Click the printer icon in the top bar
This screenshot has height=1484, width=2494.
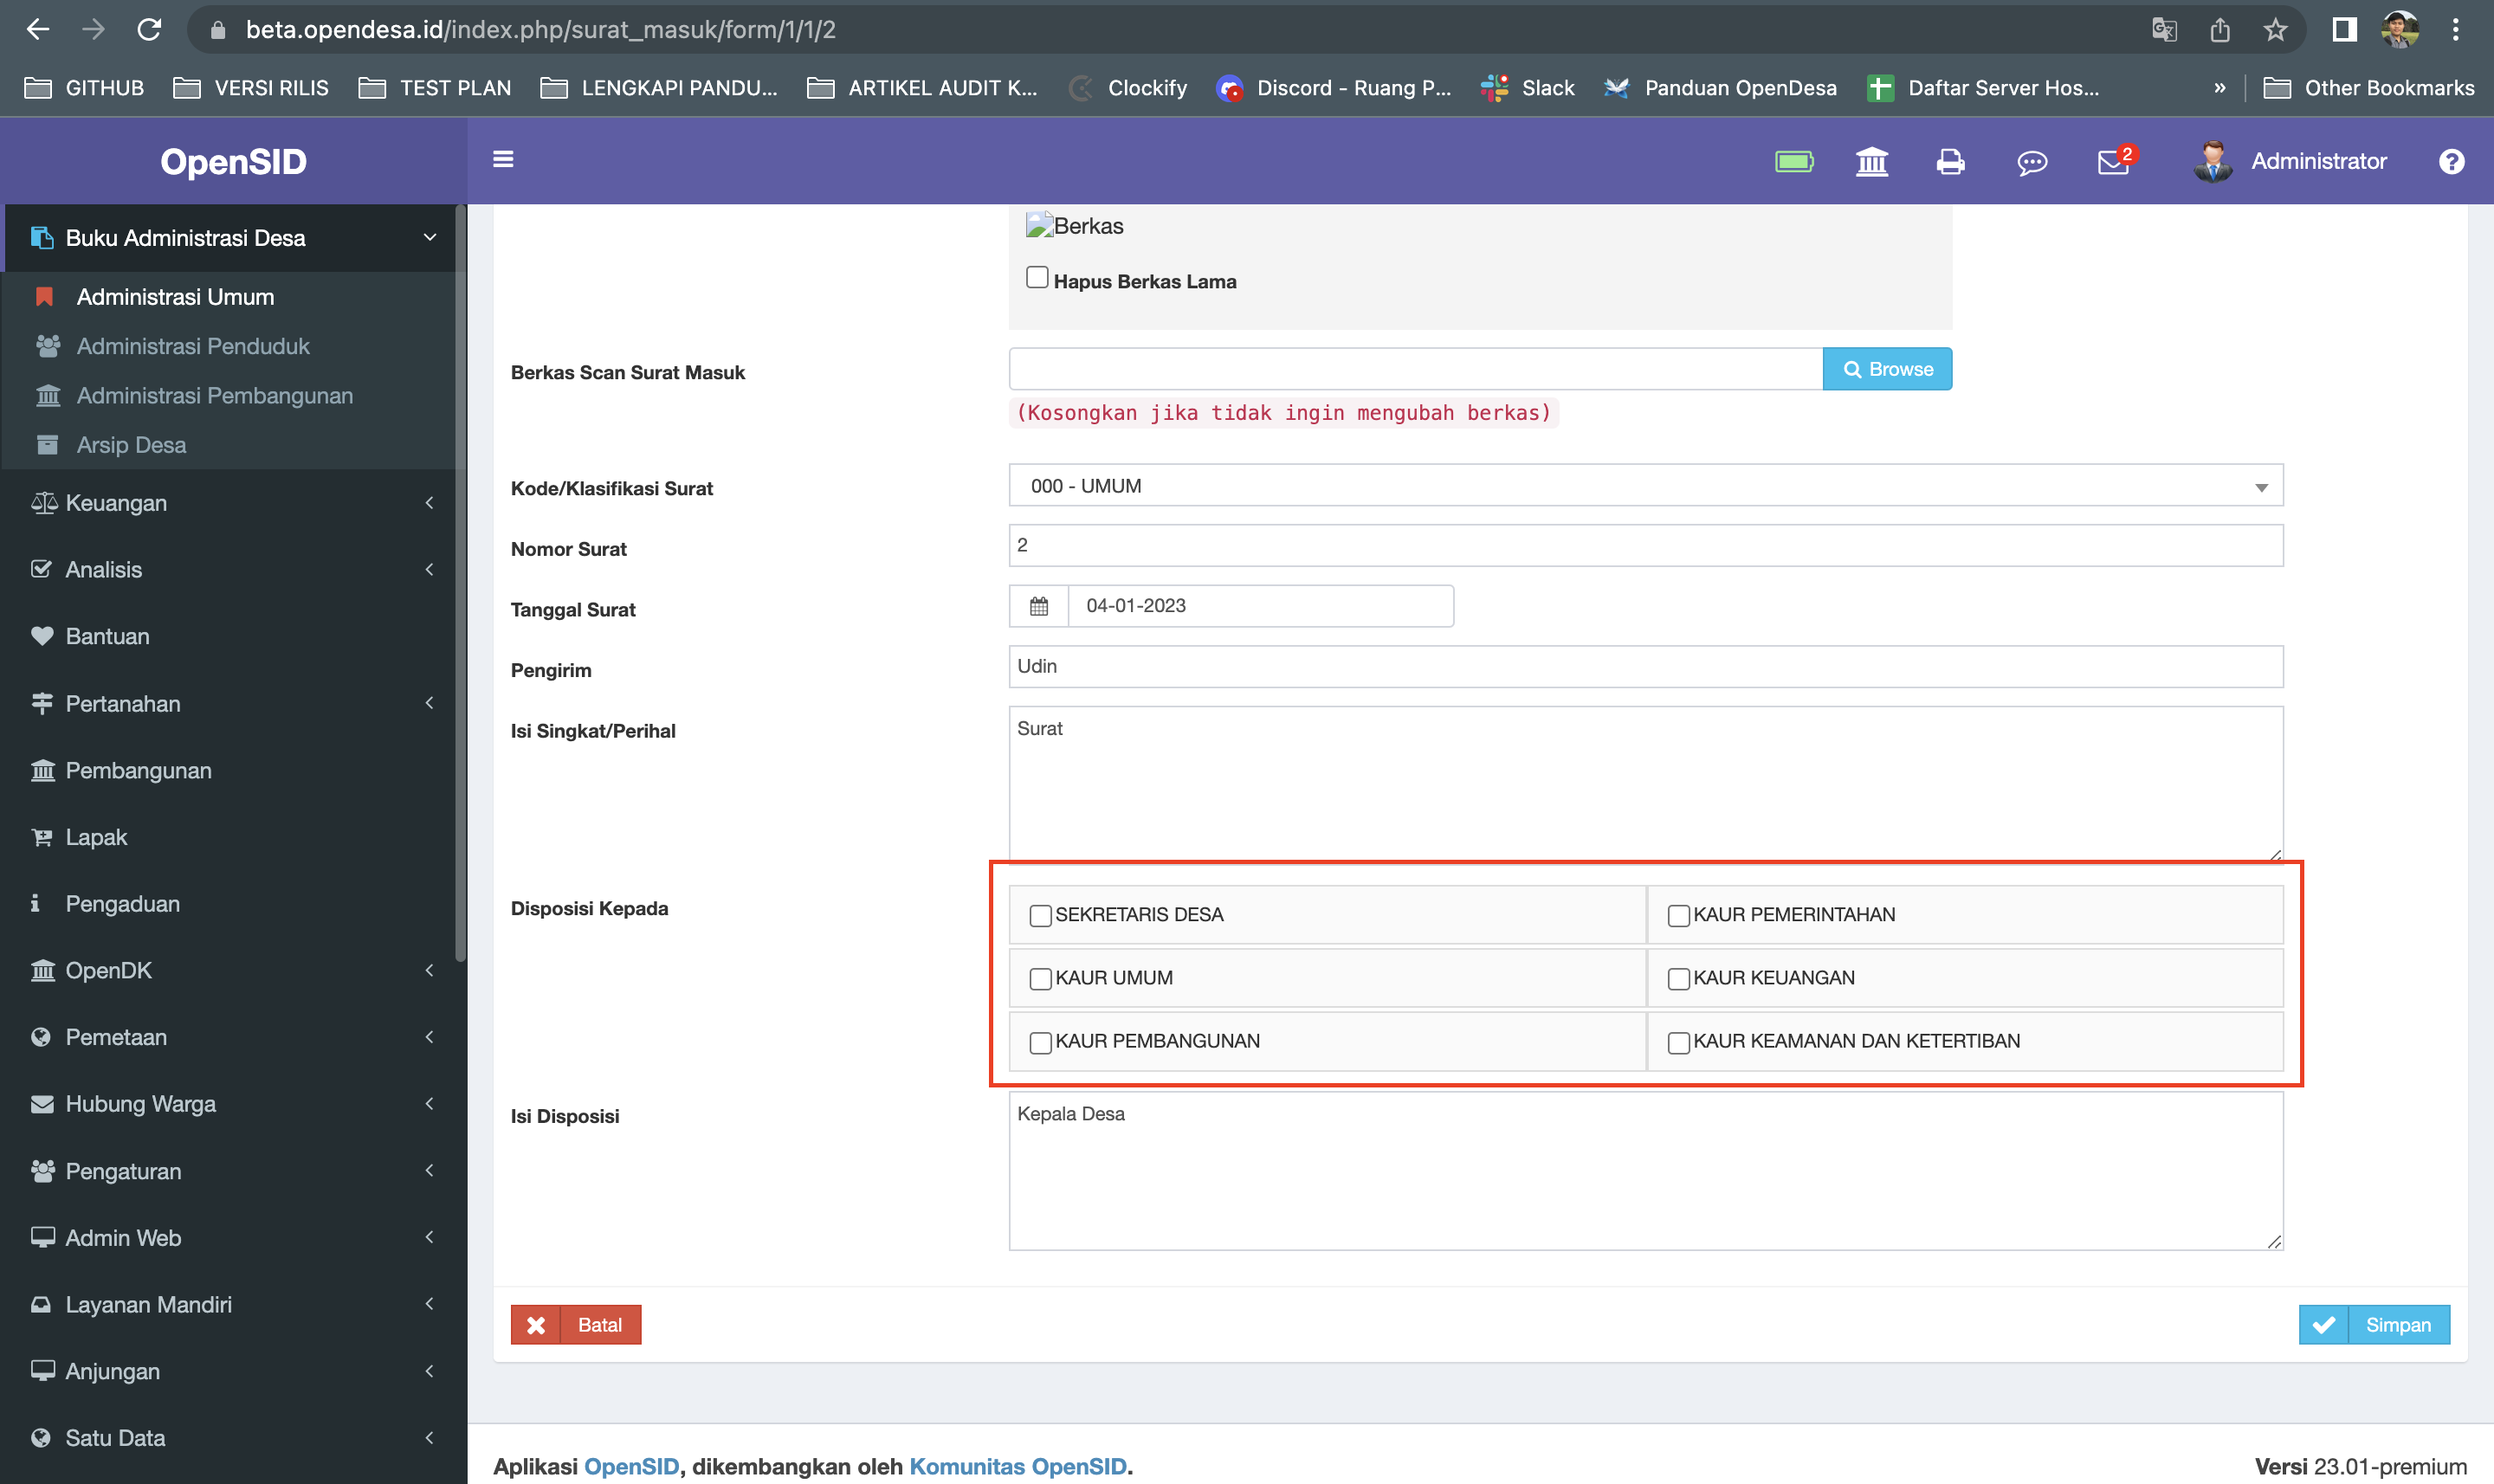point(1950,161)
